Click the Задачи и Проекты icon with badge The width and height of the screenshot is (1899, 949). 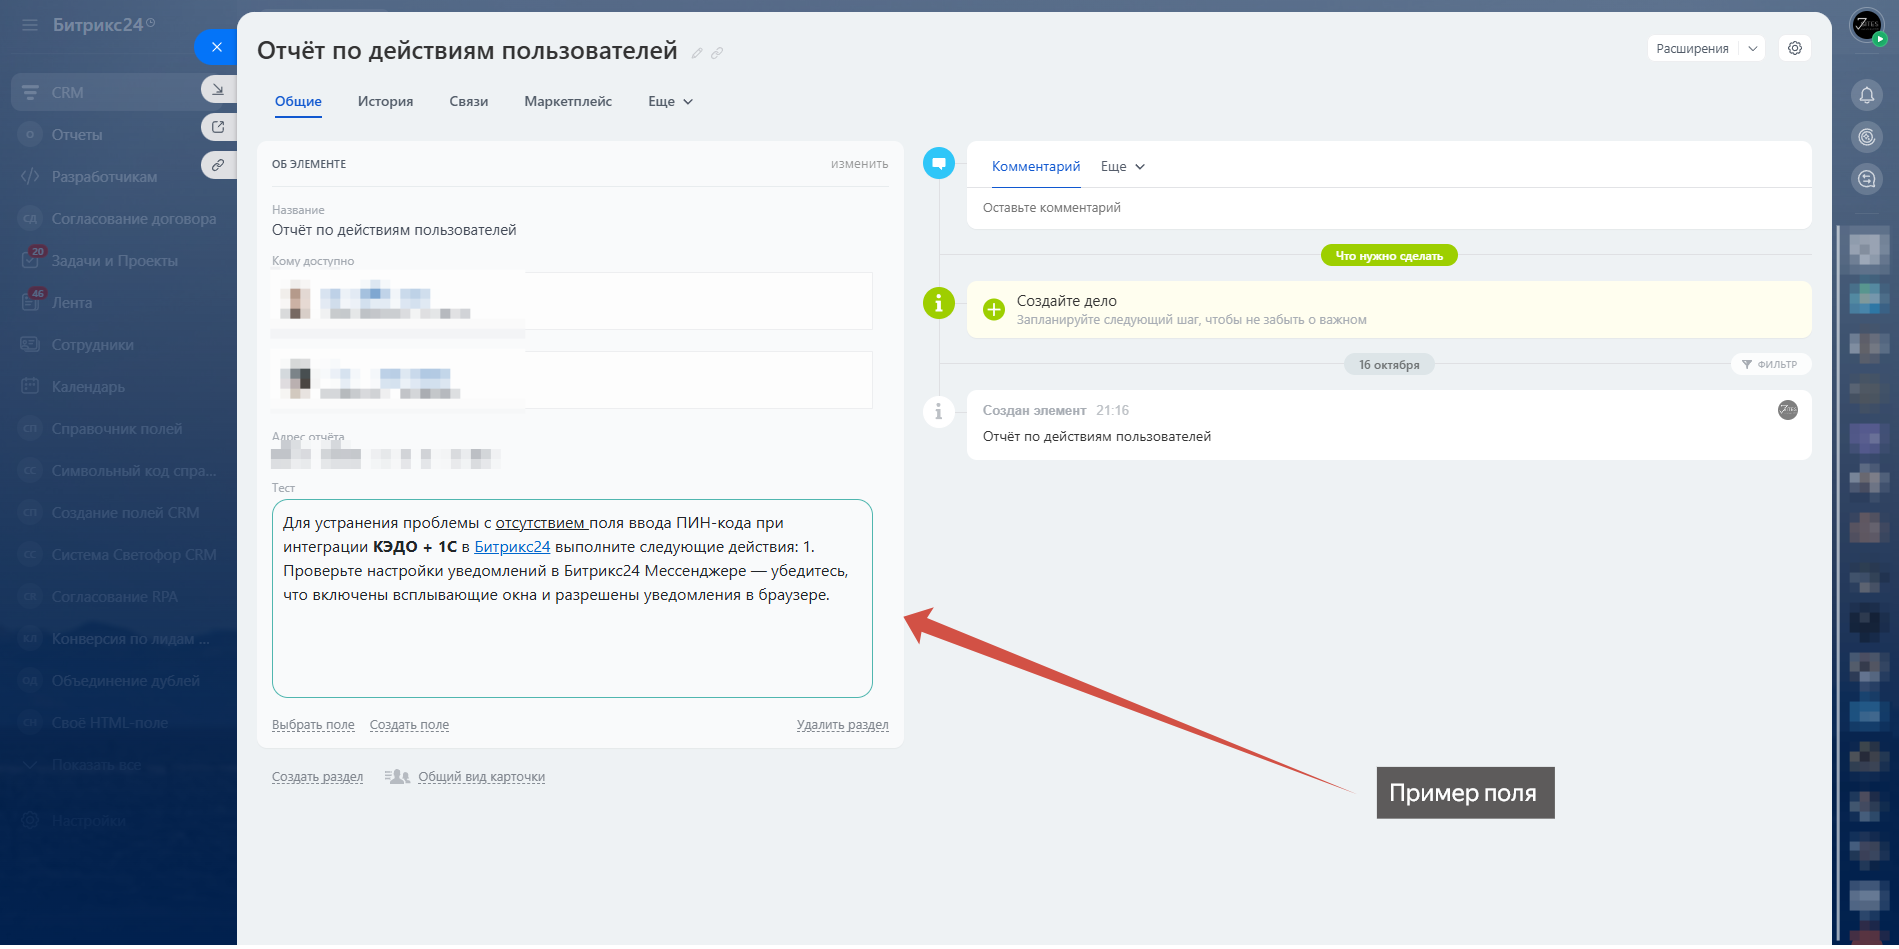(x=30, y=260)
